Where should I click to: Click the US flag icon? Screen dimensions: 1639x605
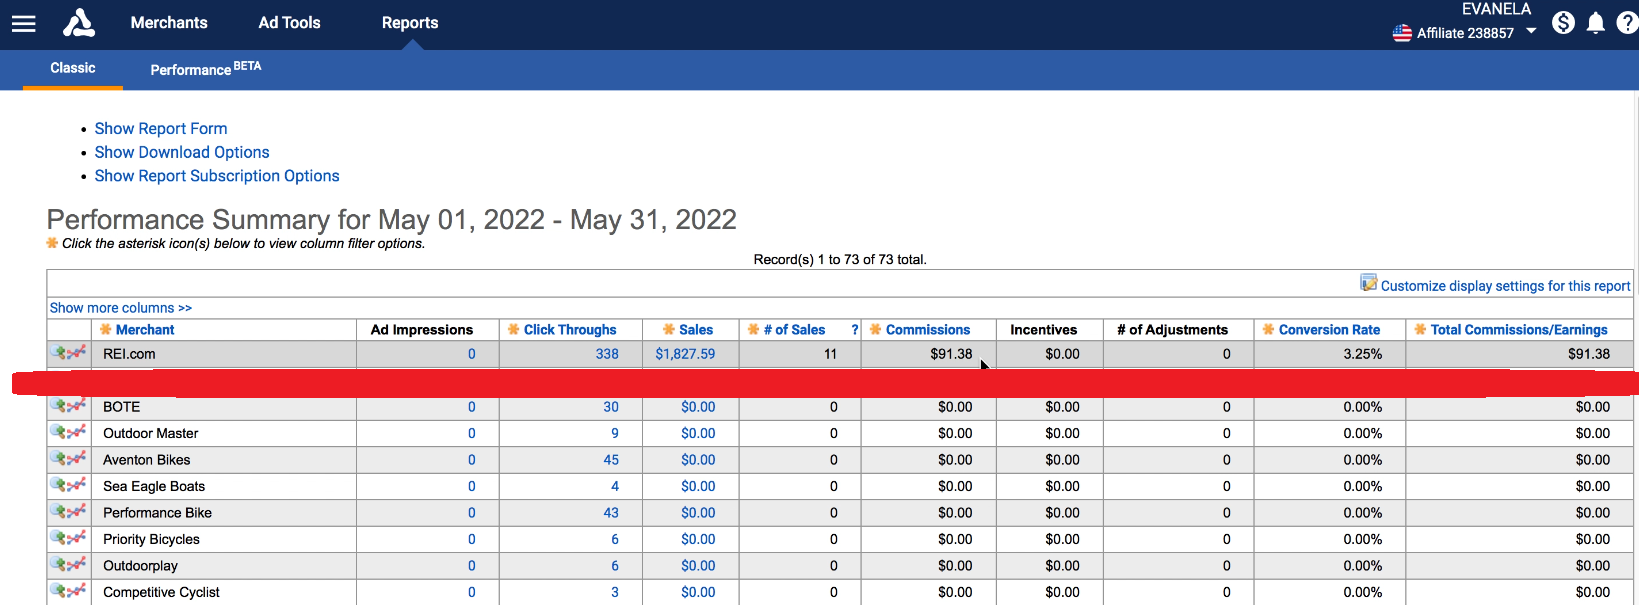pos(1402,33)
